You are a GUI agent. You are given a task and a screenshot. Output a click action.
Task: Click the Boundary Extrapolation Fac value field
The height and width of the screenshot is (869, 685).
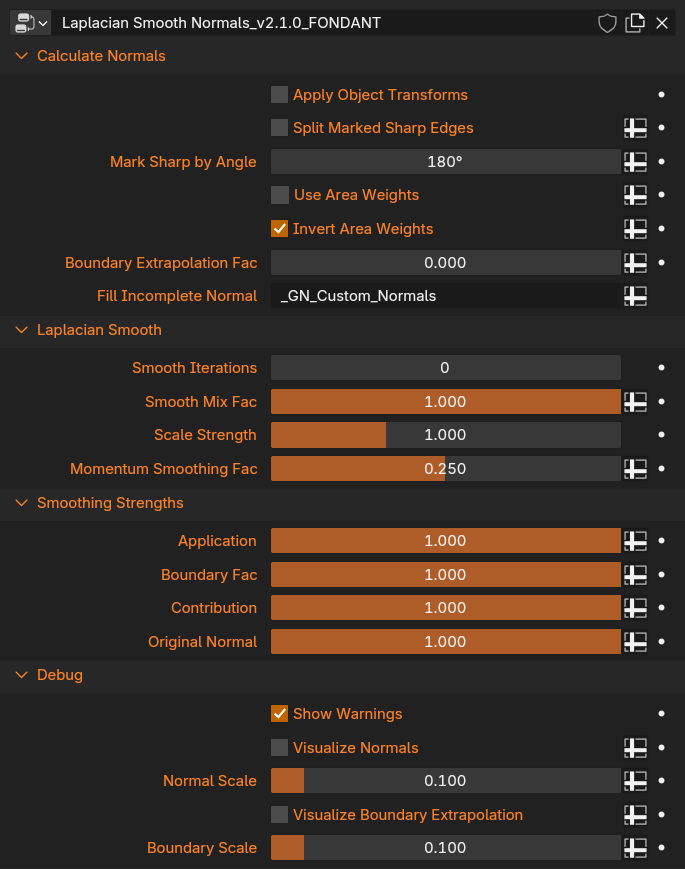[446, 263]
